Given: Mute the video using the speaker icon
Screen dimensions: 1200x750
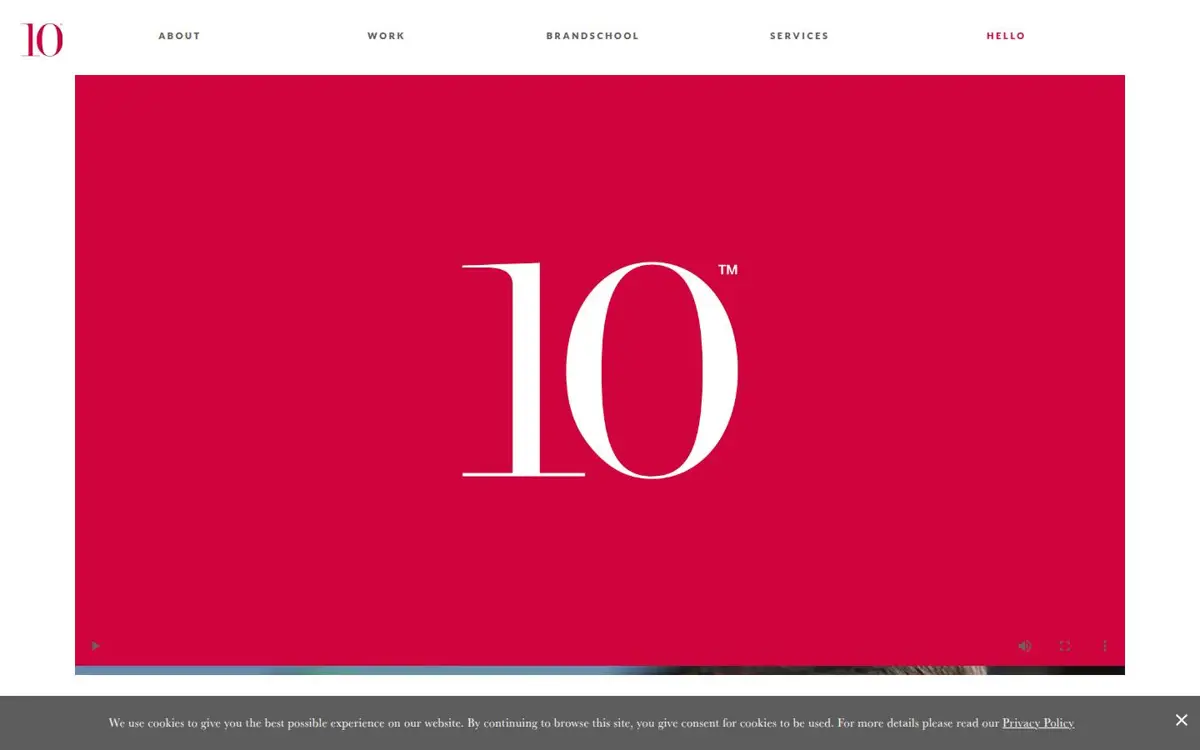Looking at the screenshot, I should click(1025, 646).
